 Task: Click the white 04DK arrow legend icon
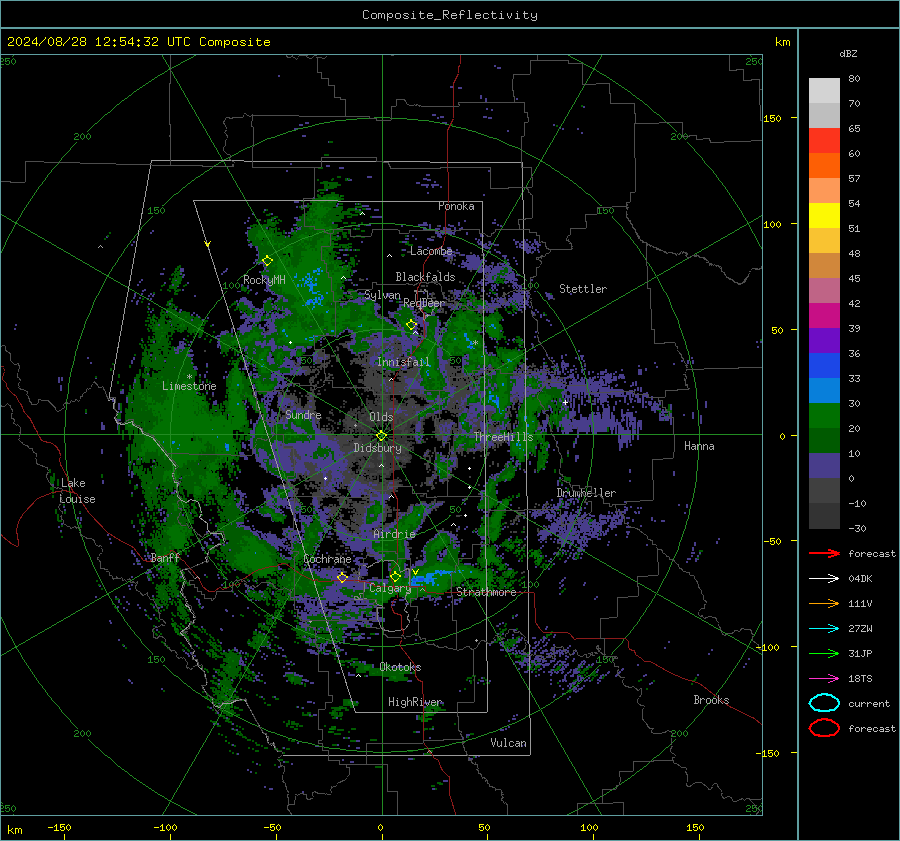[x=824, y=579]
